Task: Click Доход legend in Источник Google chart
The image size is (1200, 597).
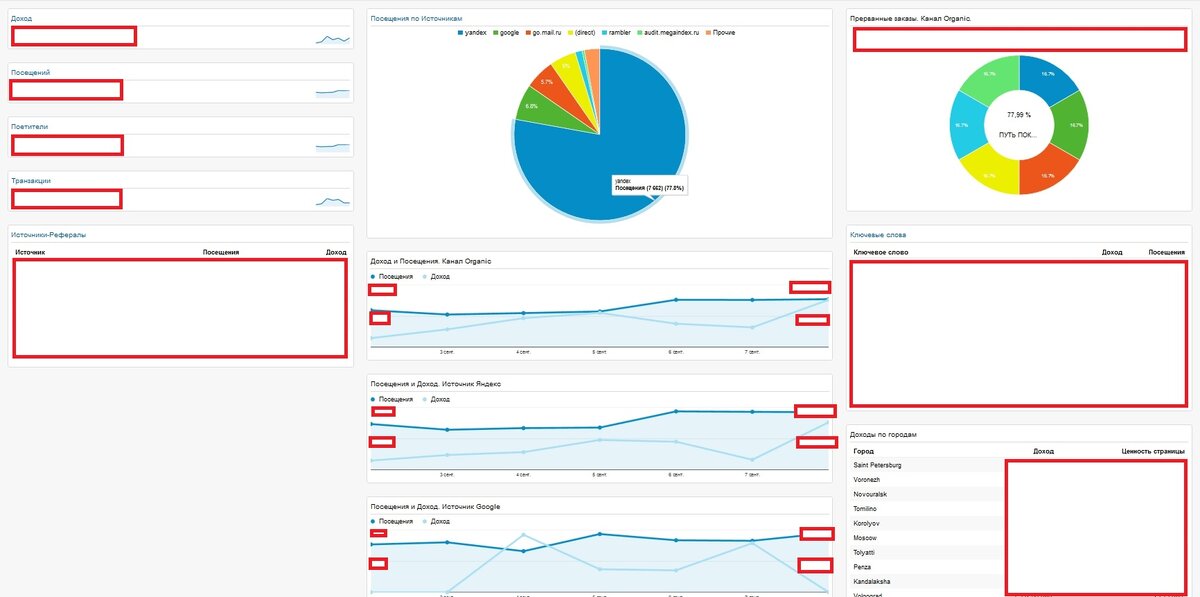Action: [435, 521]
